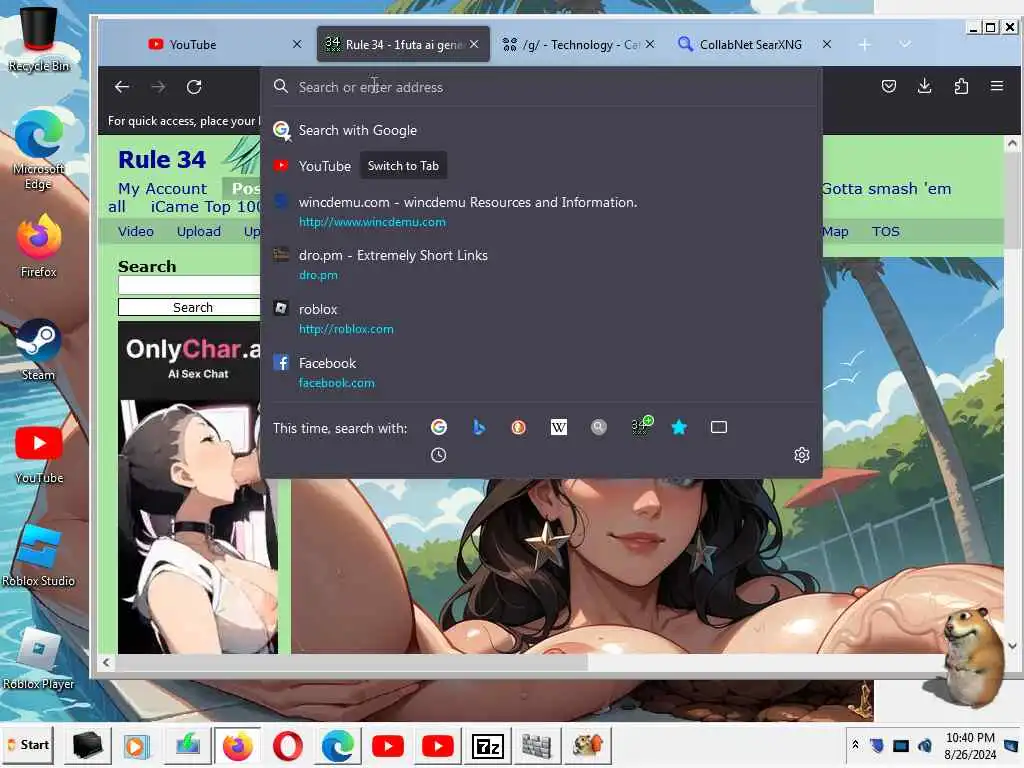Open the Firefox hamburger application menu
The image size is (1024, 768).
997,86
